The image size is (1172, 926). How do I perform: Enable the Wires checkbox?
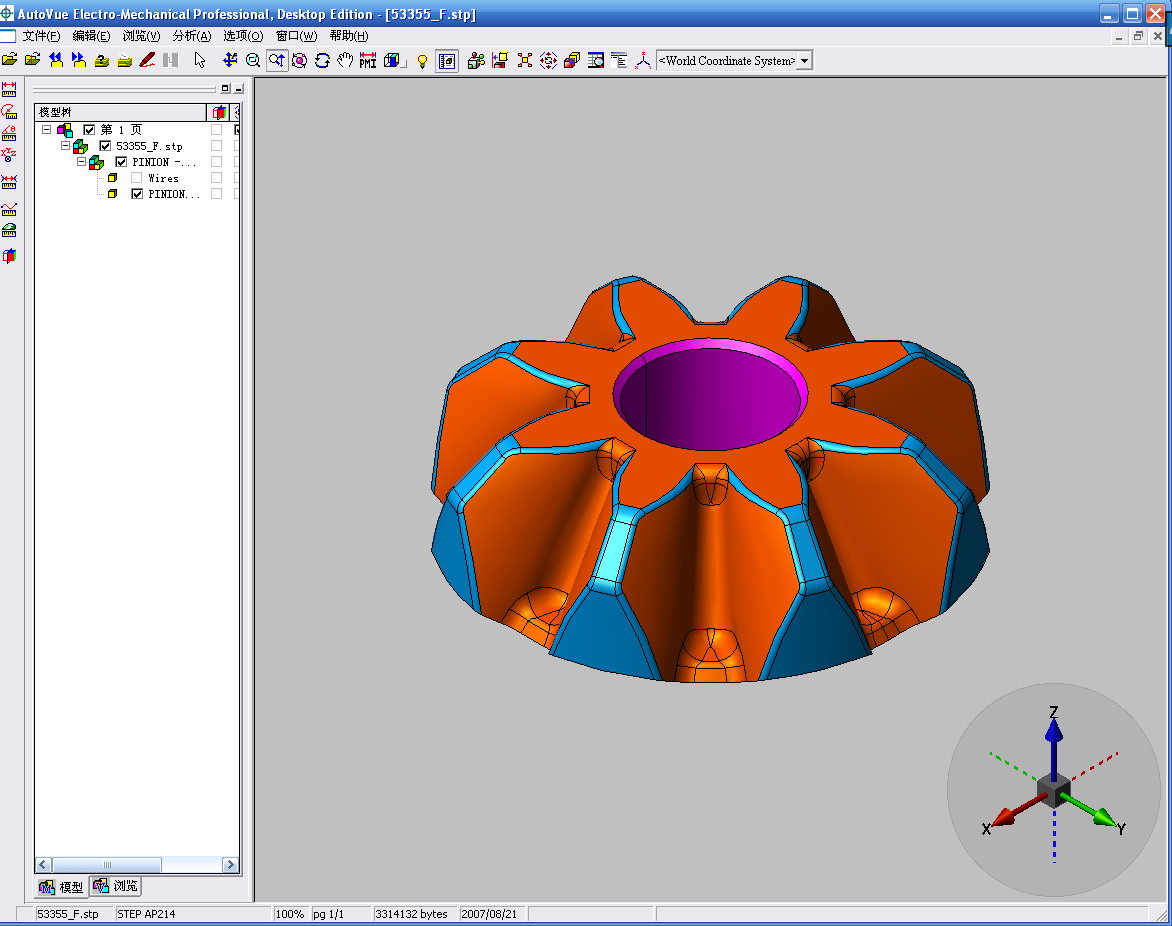point(137,178)
